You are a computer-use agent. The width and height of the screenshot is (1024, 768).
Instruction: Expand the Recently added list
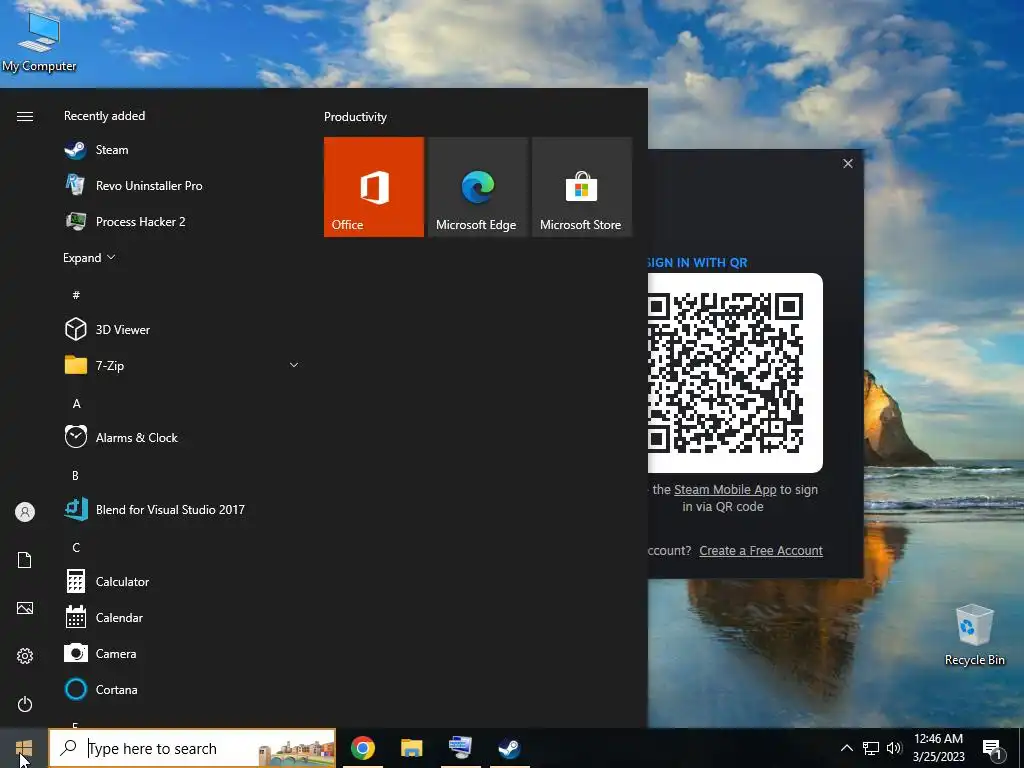coord(89,257)
